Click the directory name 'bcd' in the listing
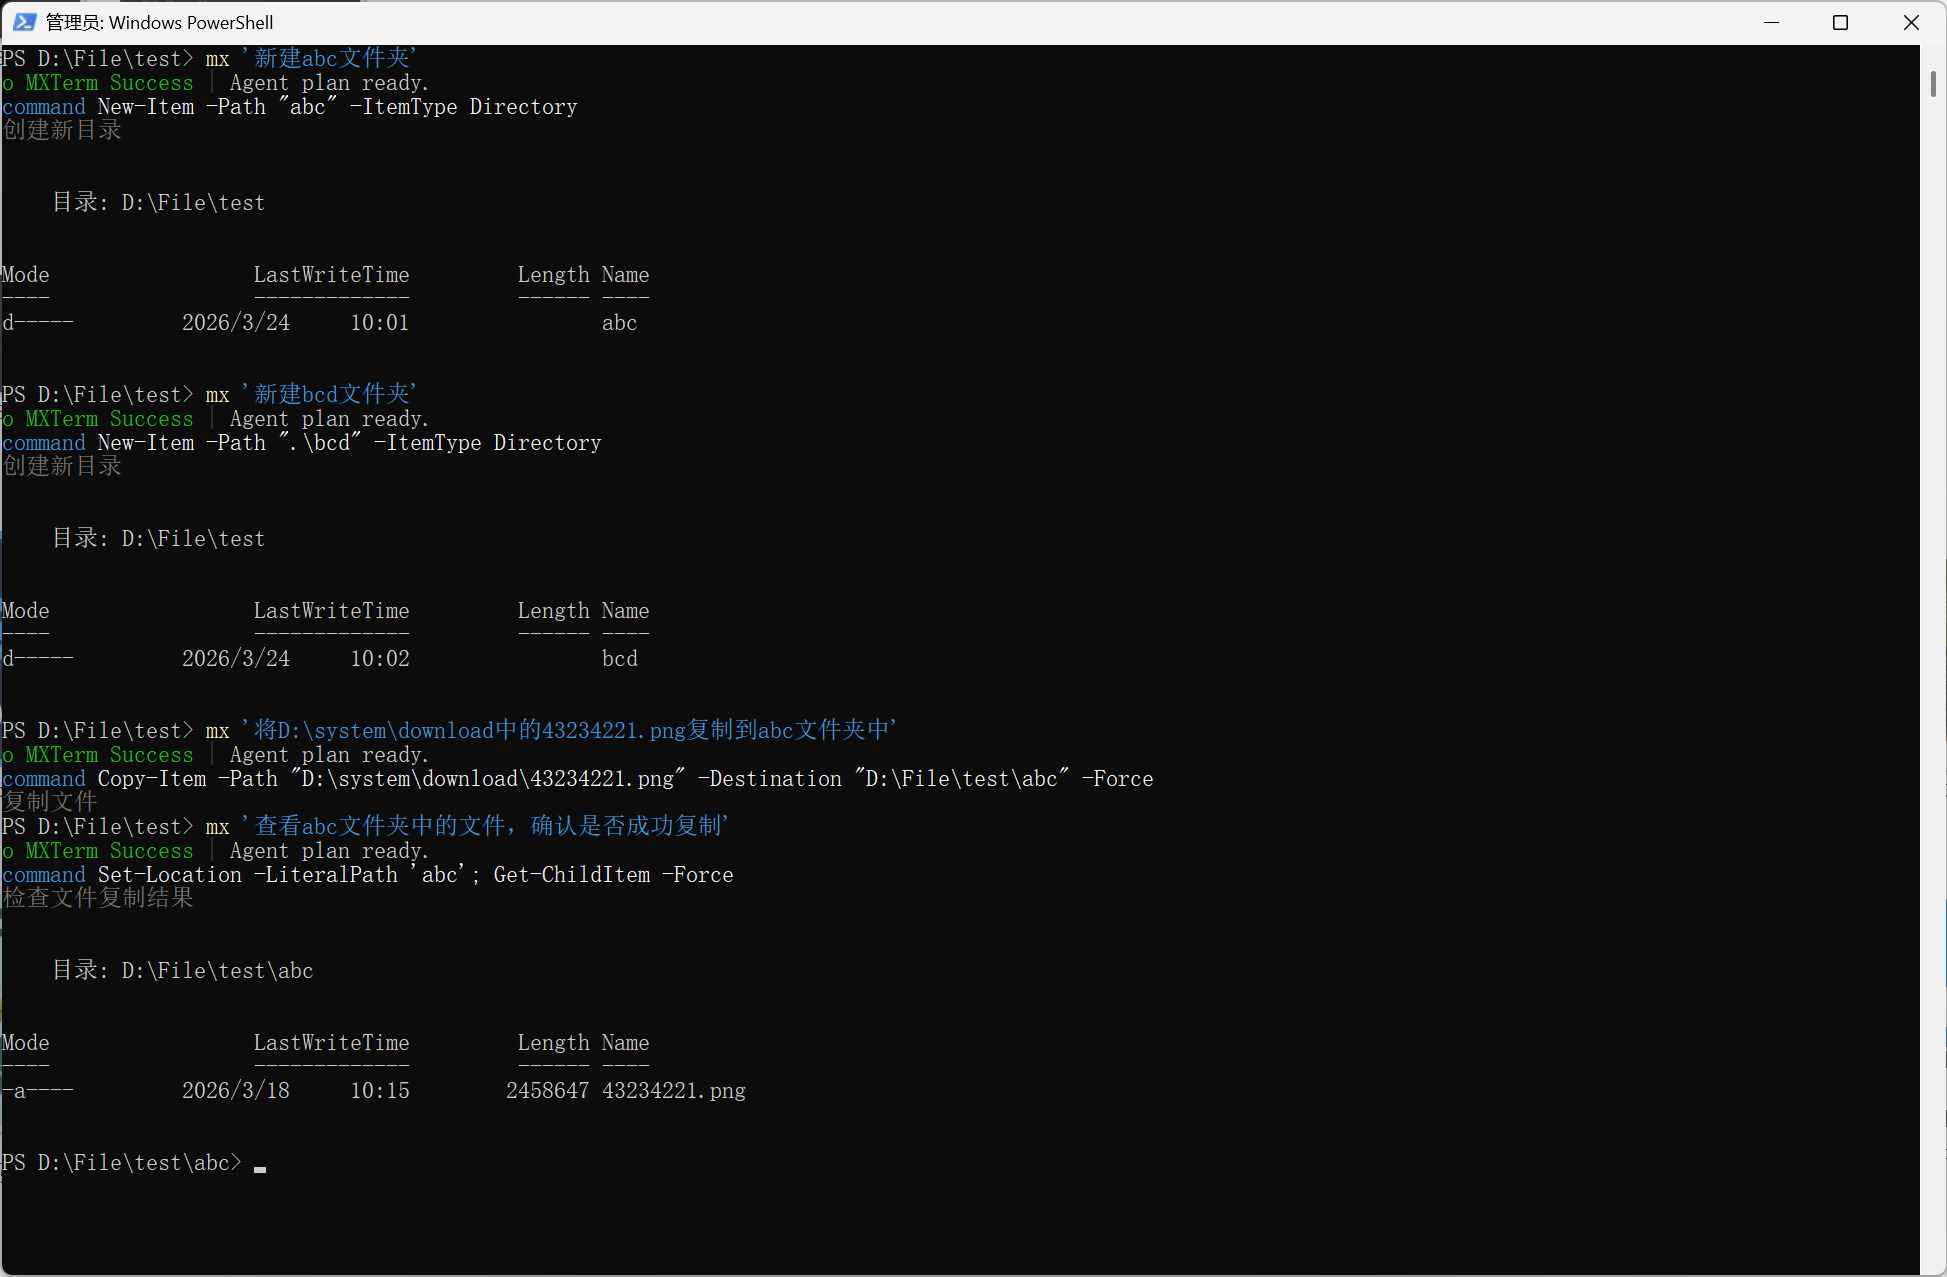The width and height of the screenshot is (1947, 1277). [619, 658]
